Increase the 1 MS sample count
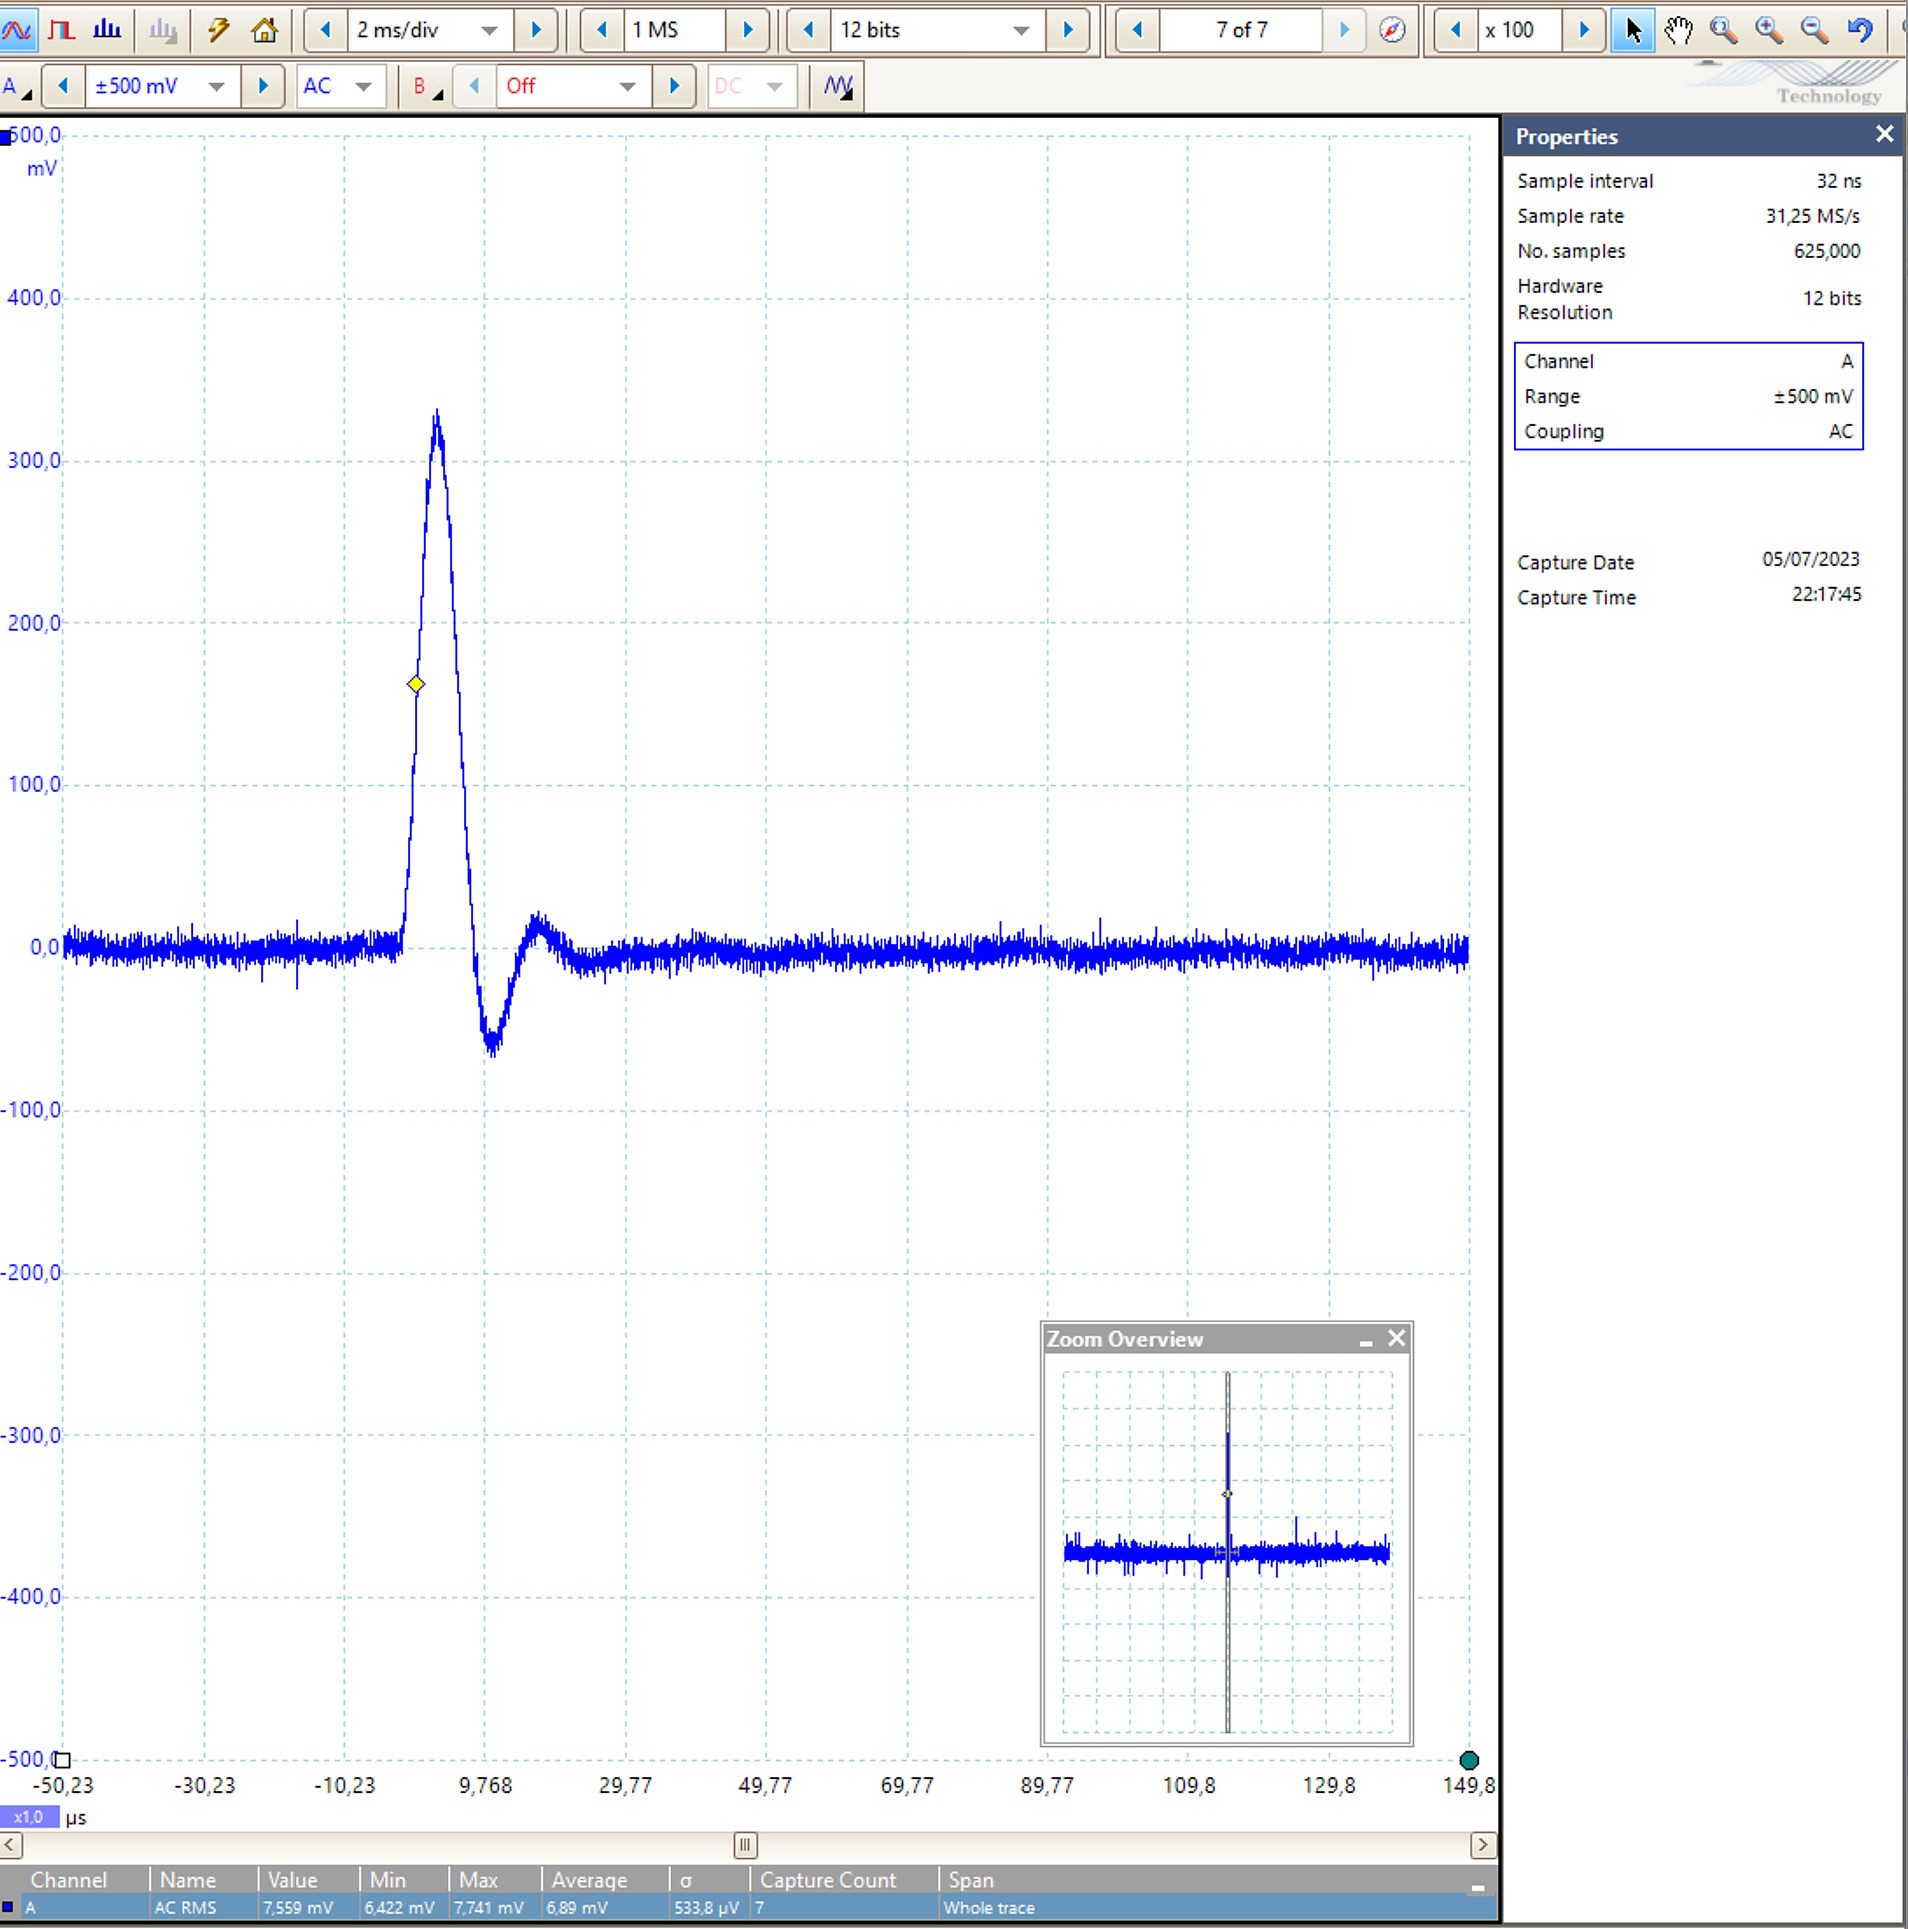Image resolution: width=1908 pixels, height=1929 pixels. tap(747, 30)
